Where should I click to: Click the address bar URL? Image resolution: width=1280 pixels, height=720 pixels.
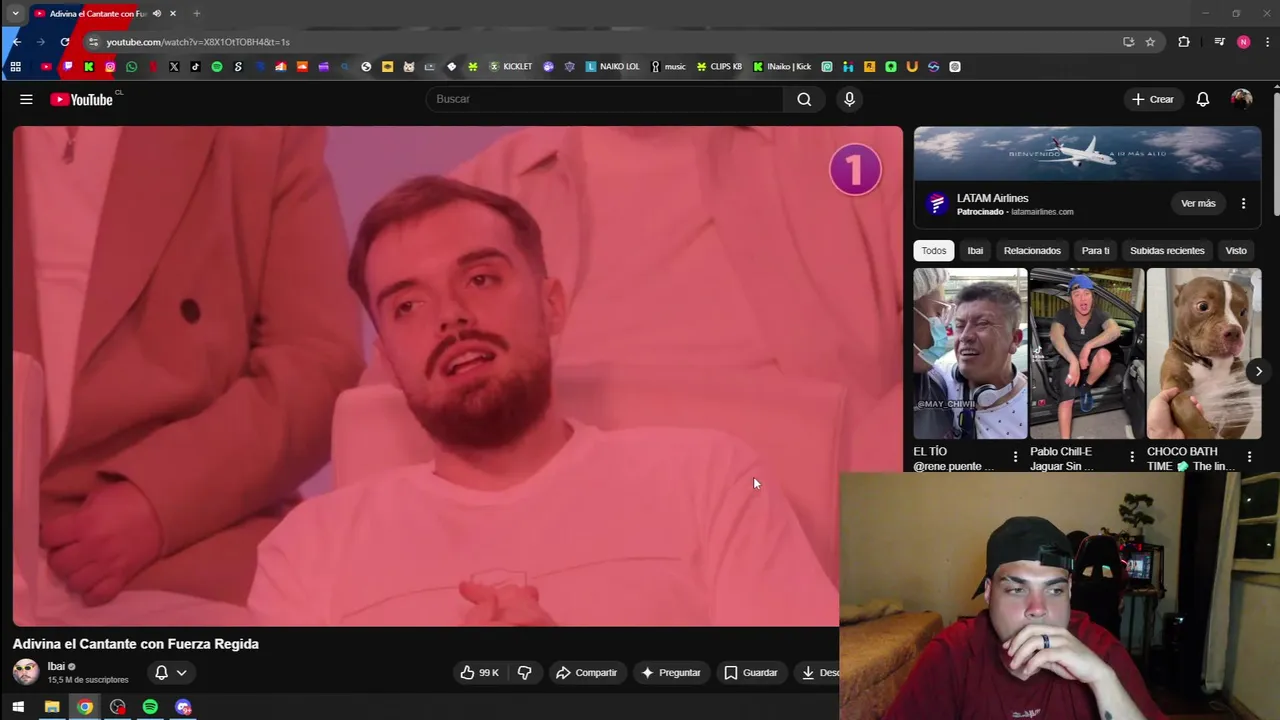[x=198, y=42]
